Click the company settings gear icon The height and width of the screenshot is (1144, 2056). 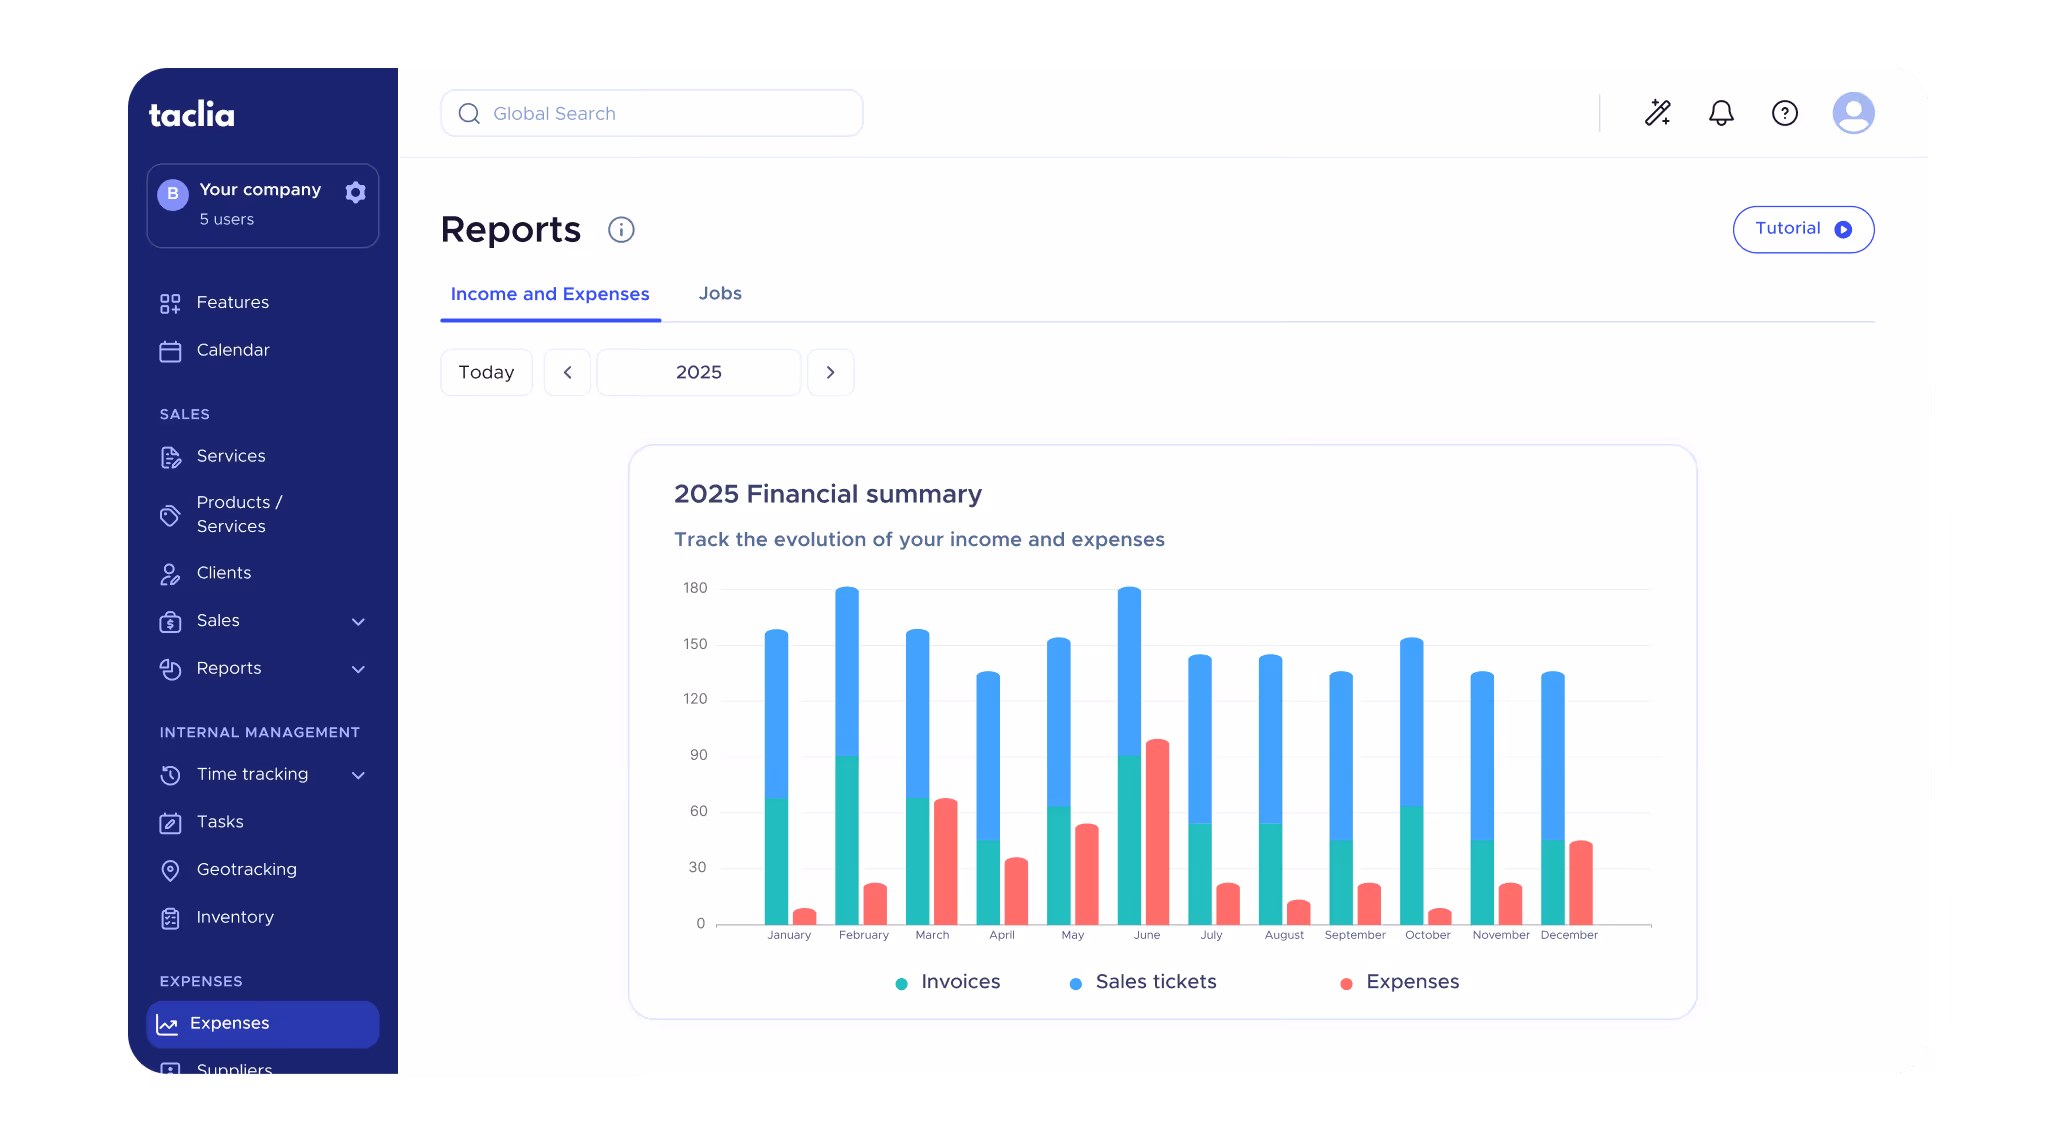[x=355, y=193]
